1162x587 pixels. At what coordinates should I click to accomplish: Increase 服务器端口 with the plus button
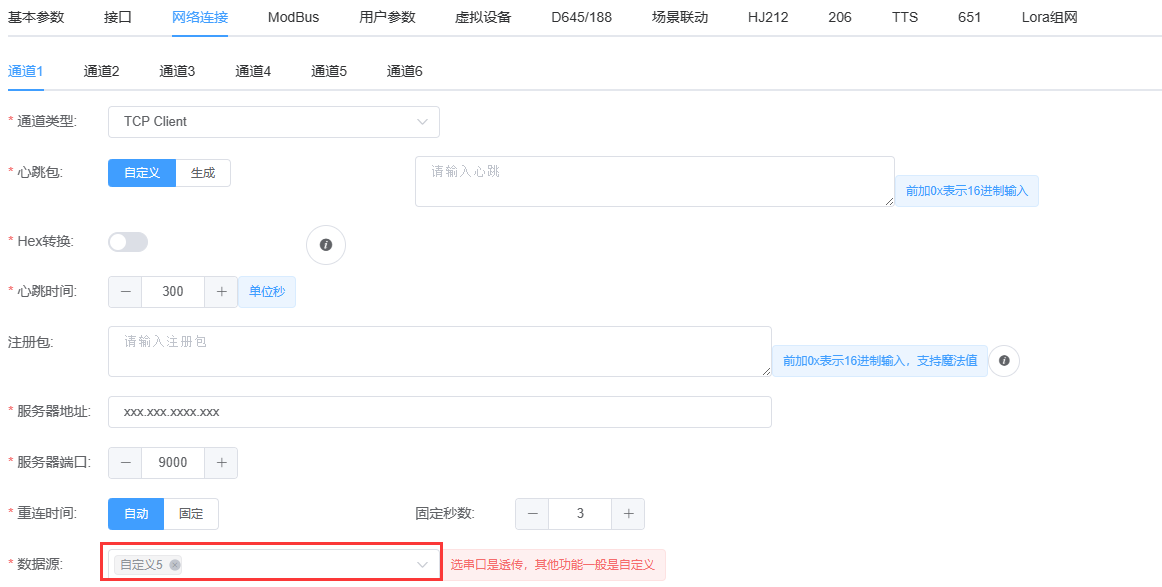221,462
